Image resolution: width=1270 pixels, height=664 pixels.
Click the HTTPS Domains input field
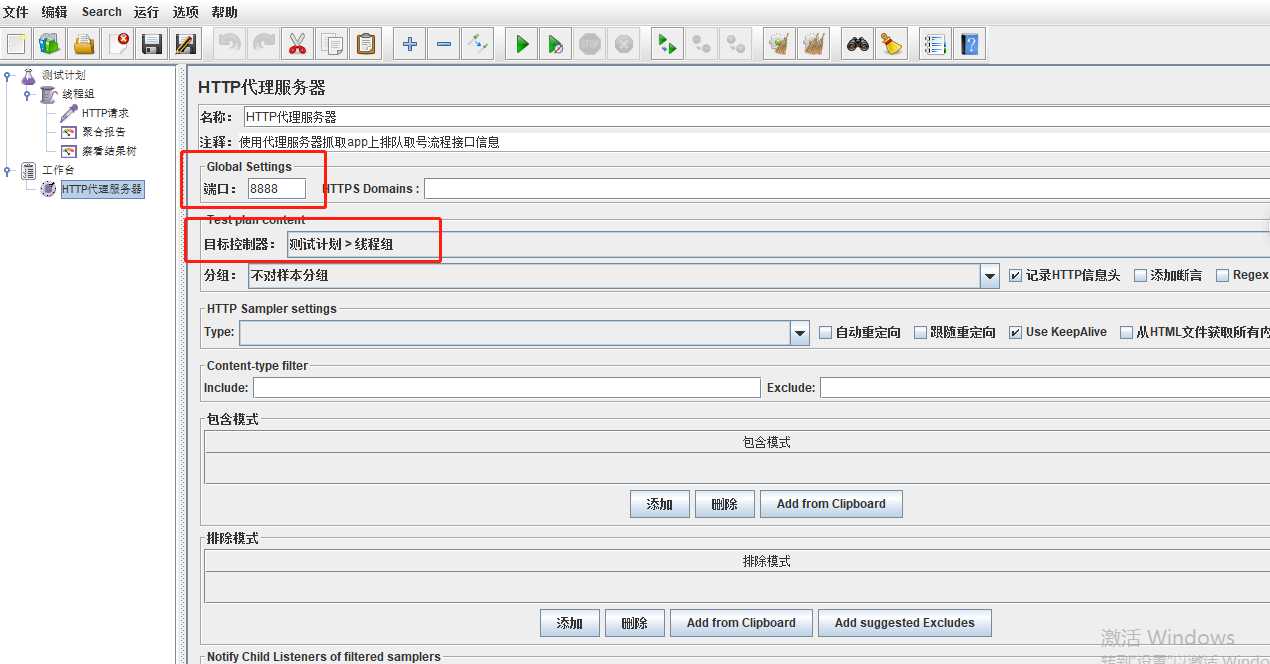click(x=847, y=188)
